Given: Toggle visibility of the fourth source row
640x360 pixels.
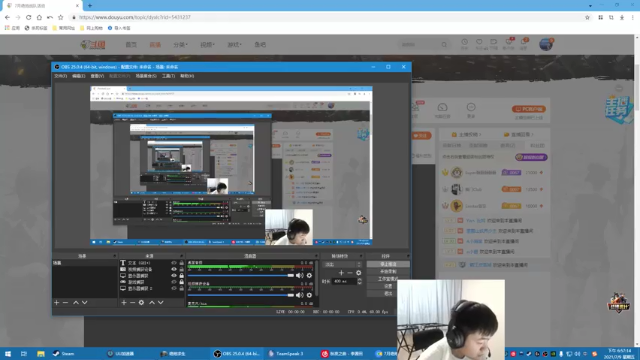Looking at the screenshot, I should [174, 282].
